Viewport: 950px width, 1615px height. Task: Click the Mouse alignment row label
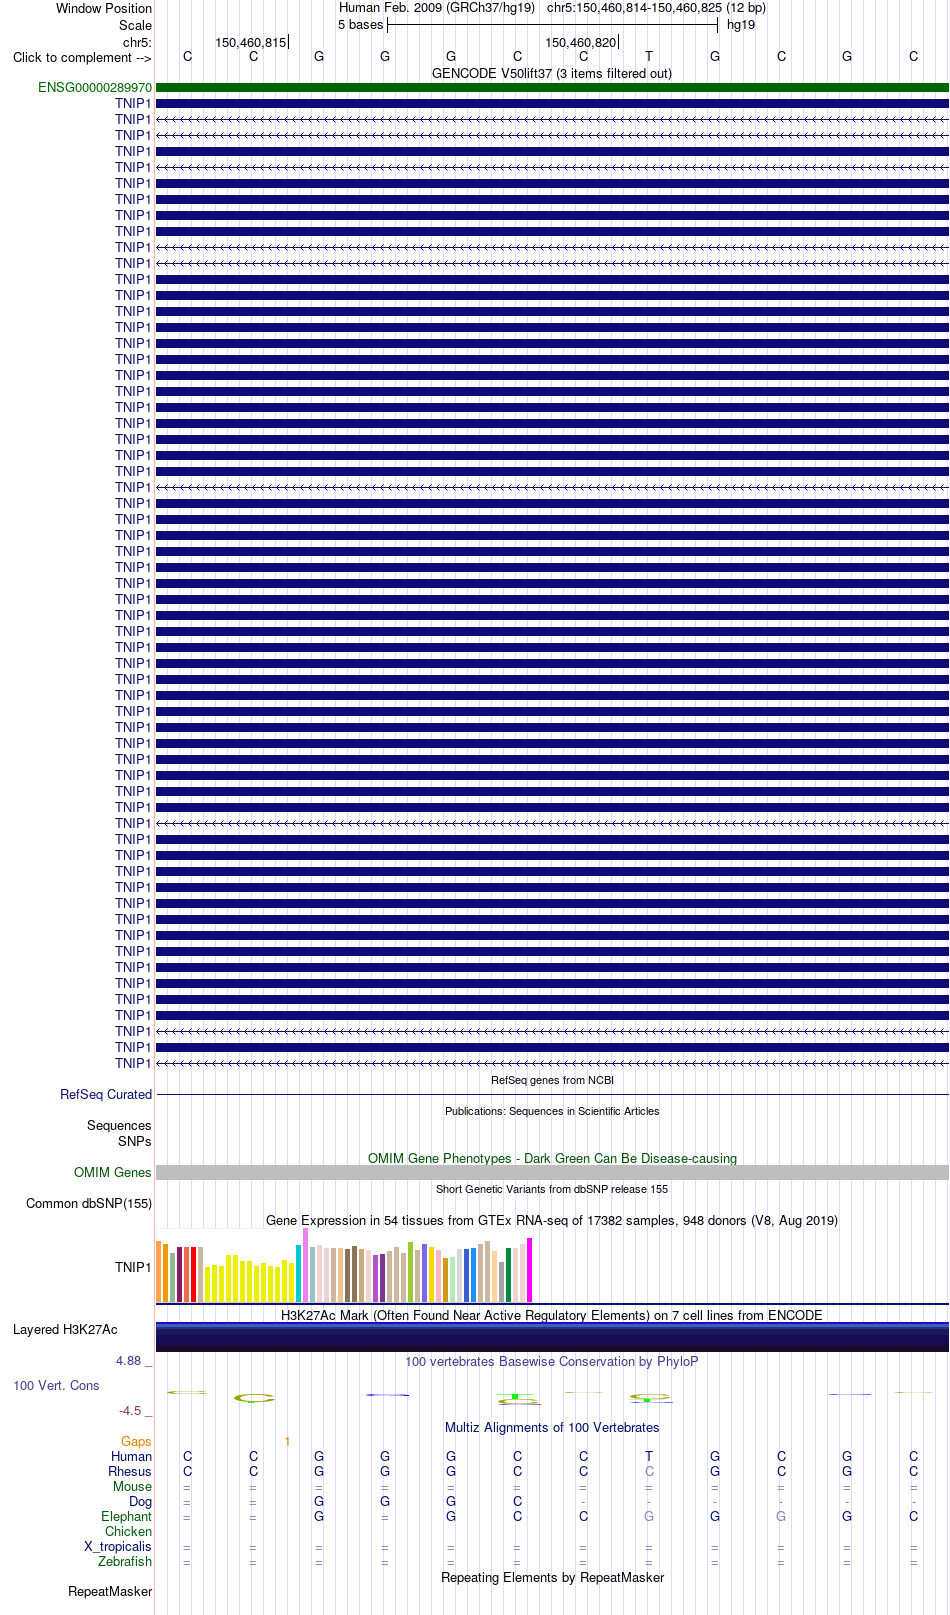click(x=132, y=1486)
